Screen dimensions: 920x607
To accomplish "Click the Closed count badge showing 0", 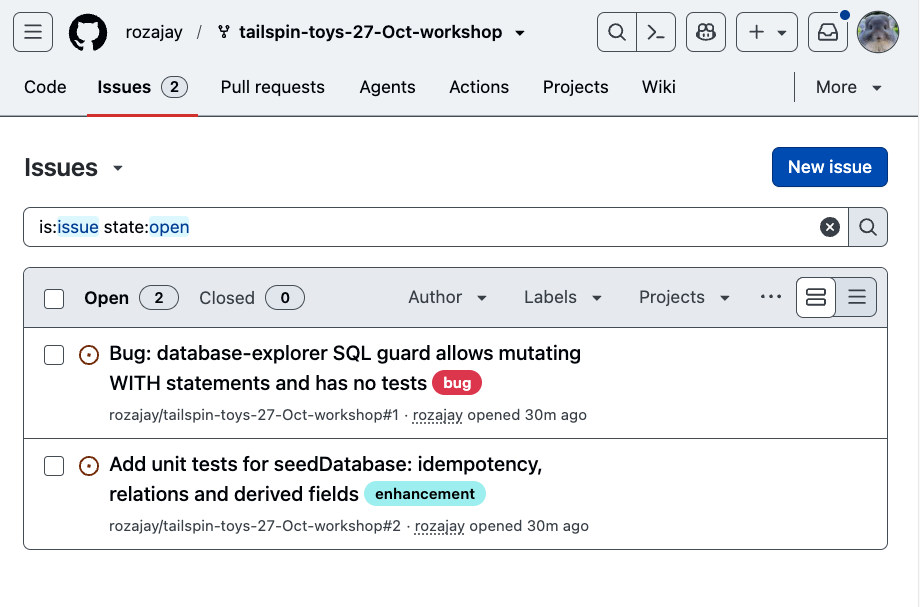I will point(285,298).
